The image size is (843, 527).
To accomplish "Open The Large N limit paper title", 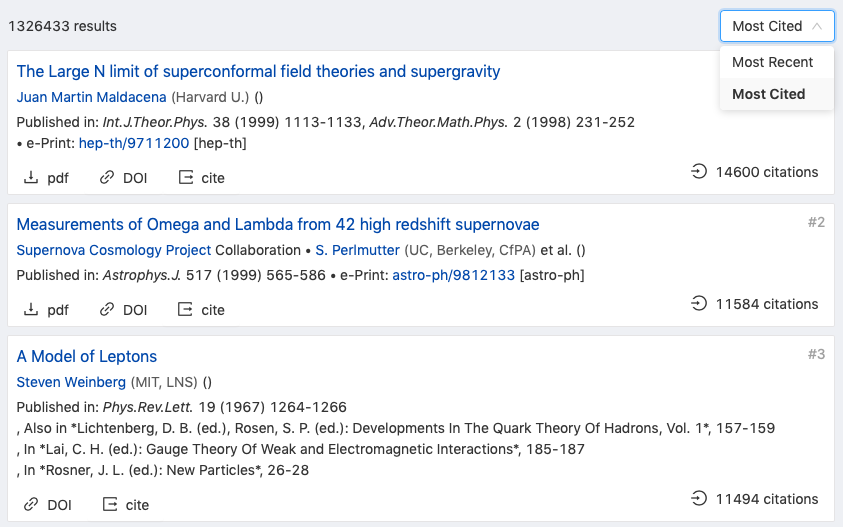I will pos(258,72).
